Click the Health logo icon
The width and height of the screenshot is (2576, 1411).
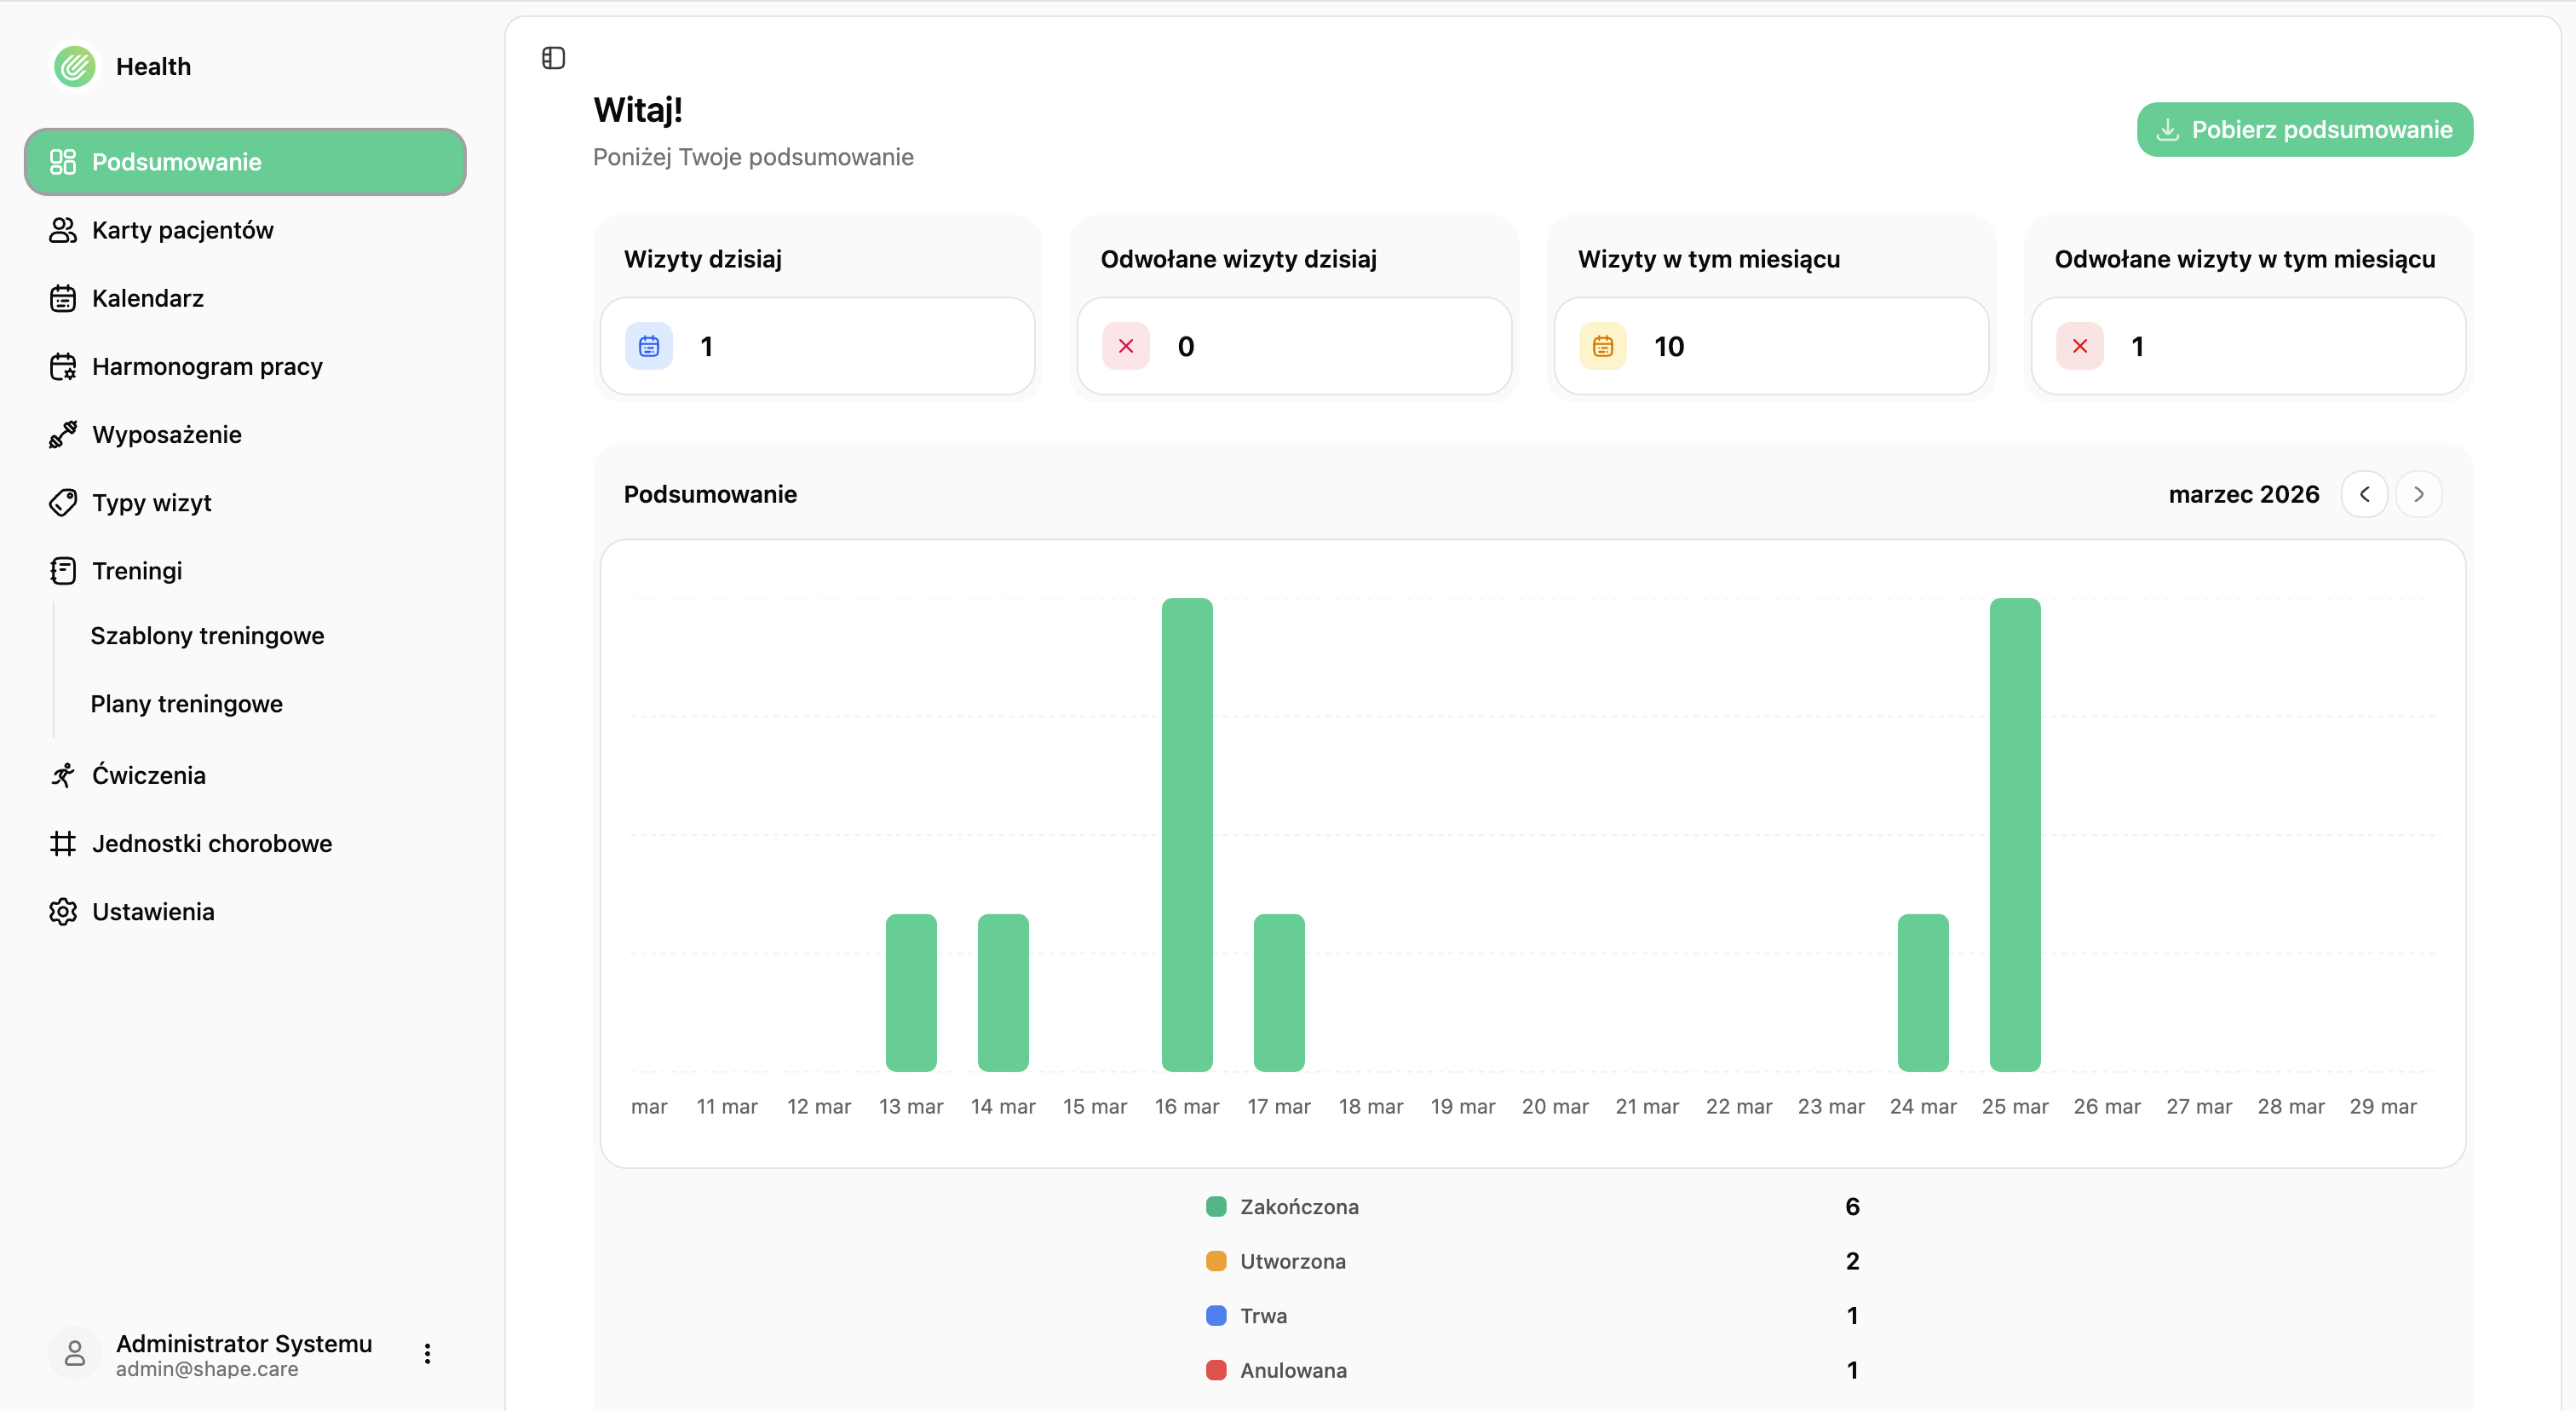[75, 66]
